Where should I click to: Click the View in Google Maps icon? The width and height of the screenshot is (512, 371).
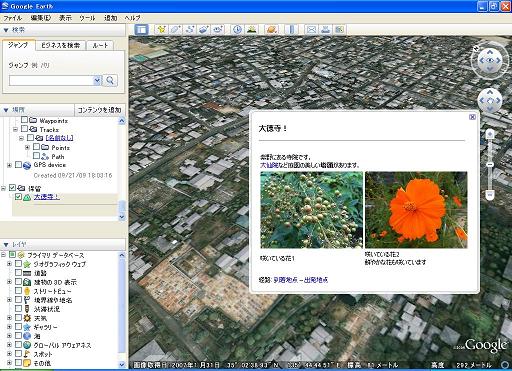point(339,30)
